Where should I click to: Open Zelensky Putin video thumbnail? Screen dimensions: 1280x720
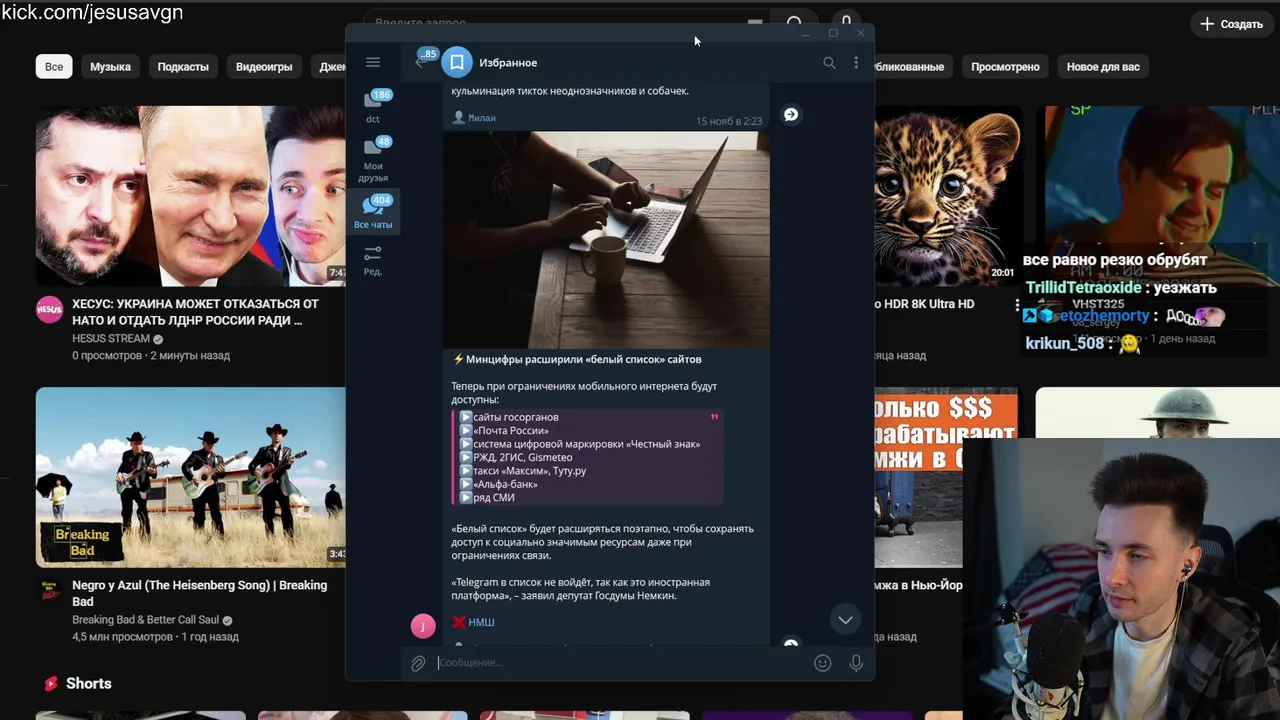point(190,196)
